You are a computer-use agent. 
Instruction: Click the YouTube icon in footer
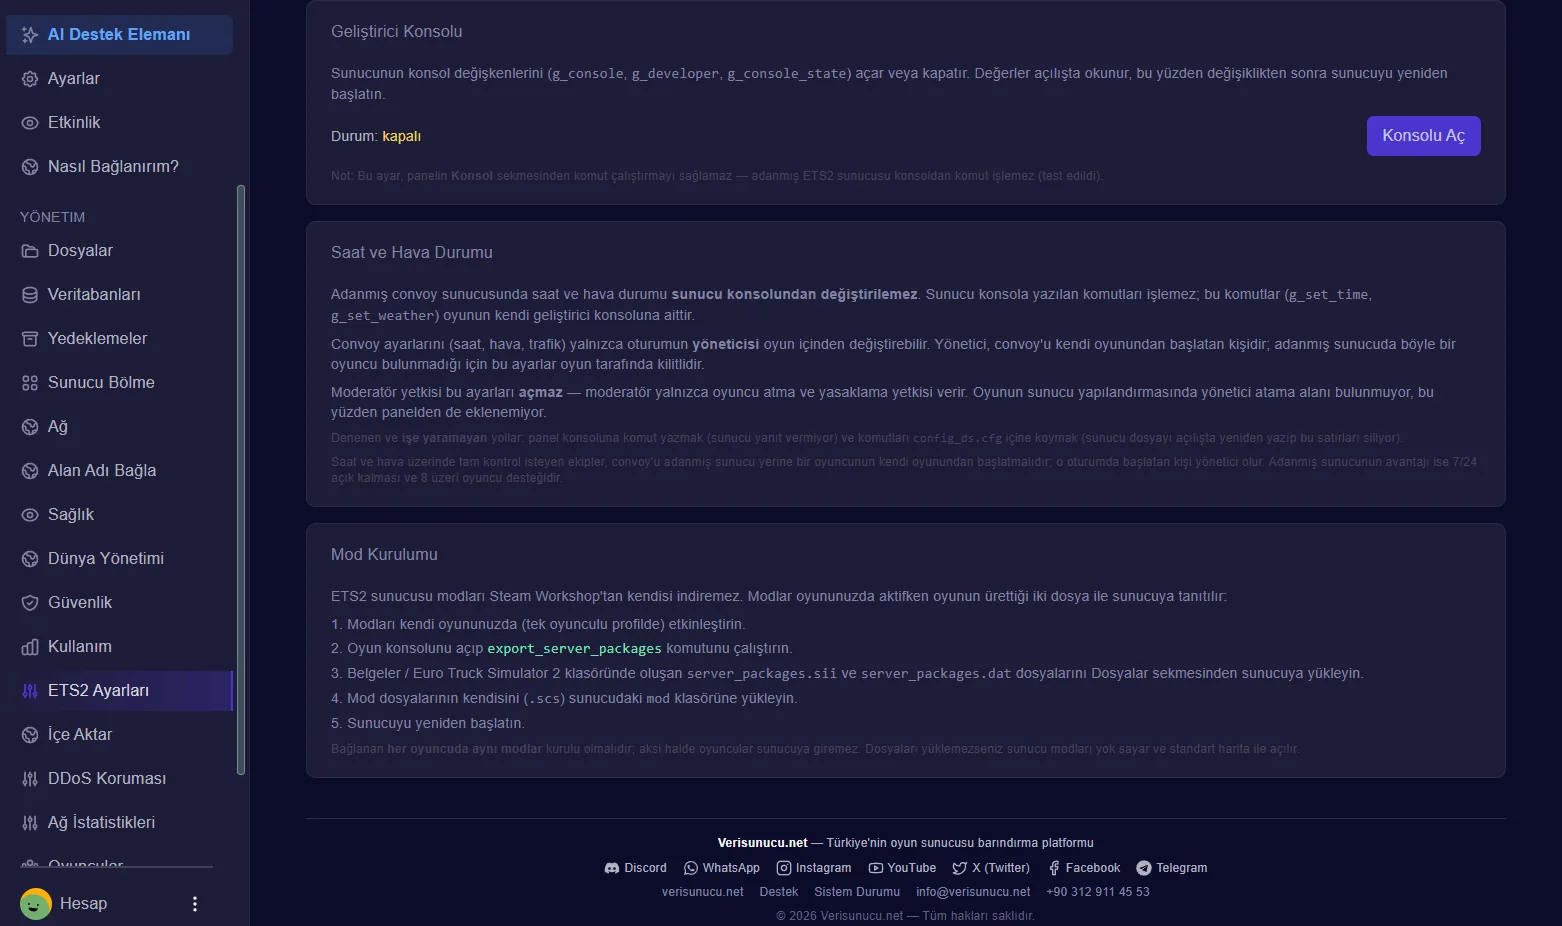876,868
